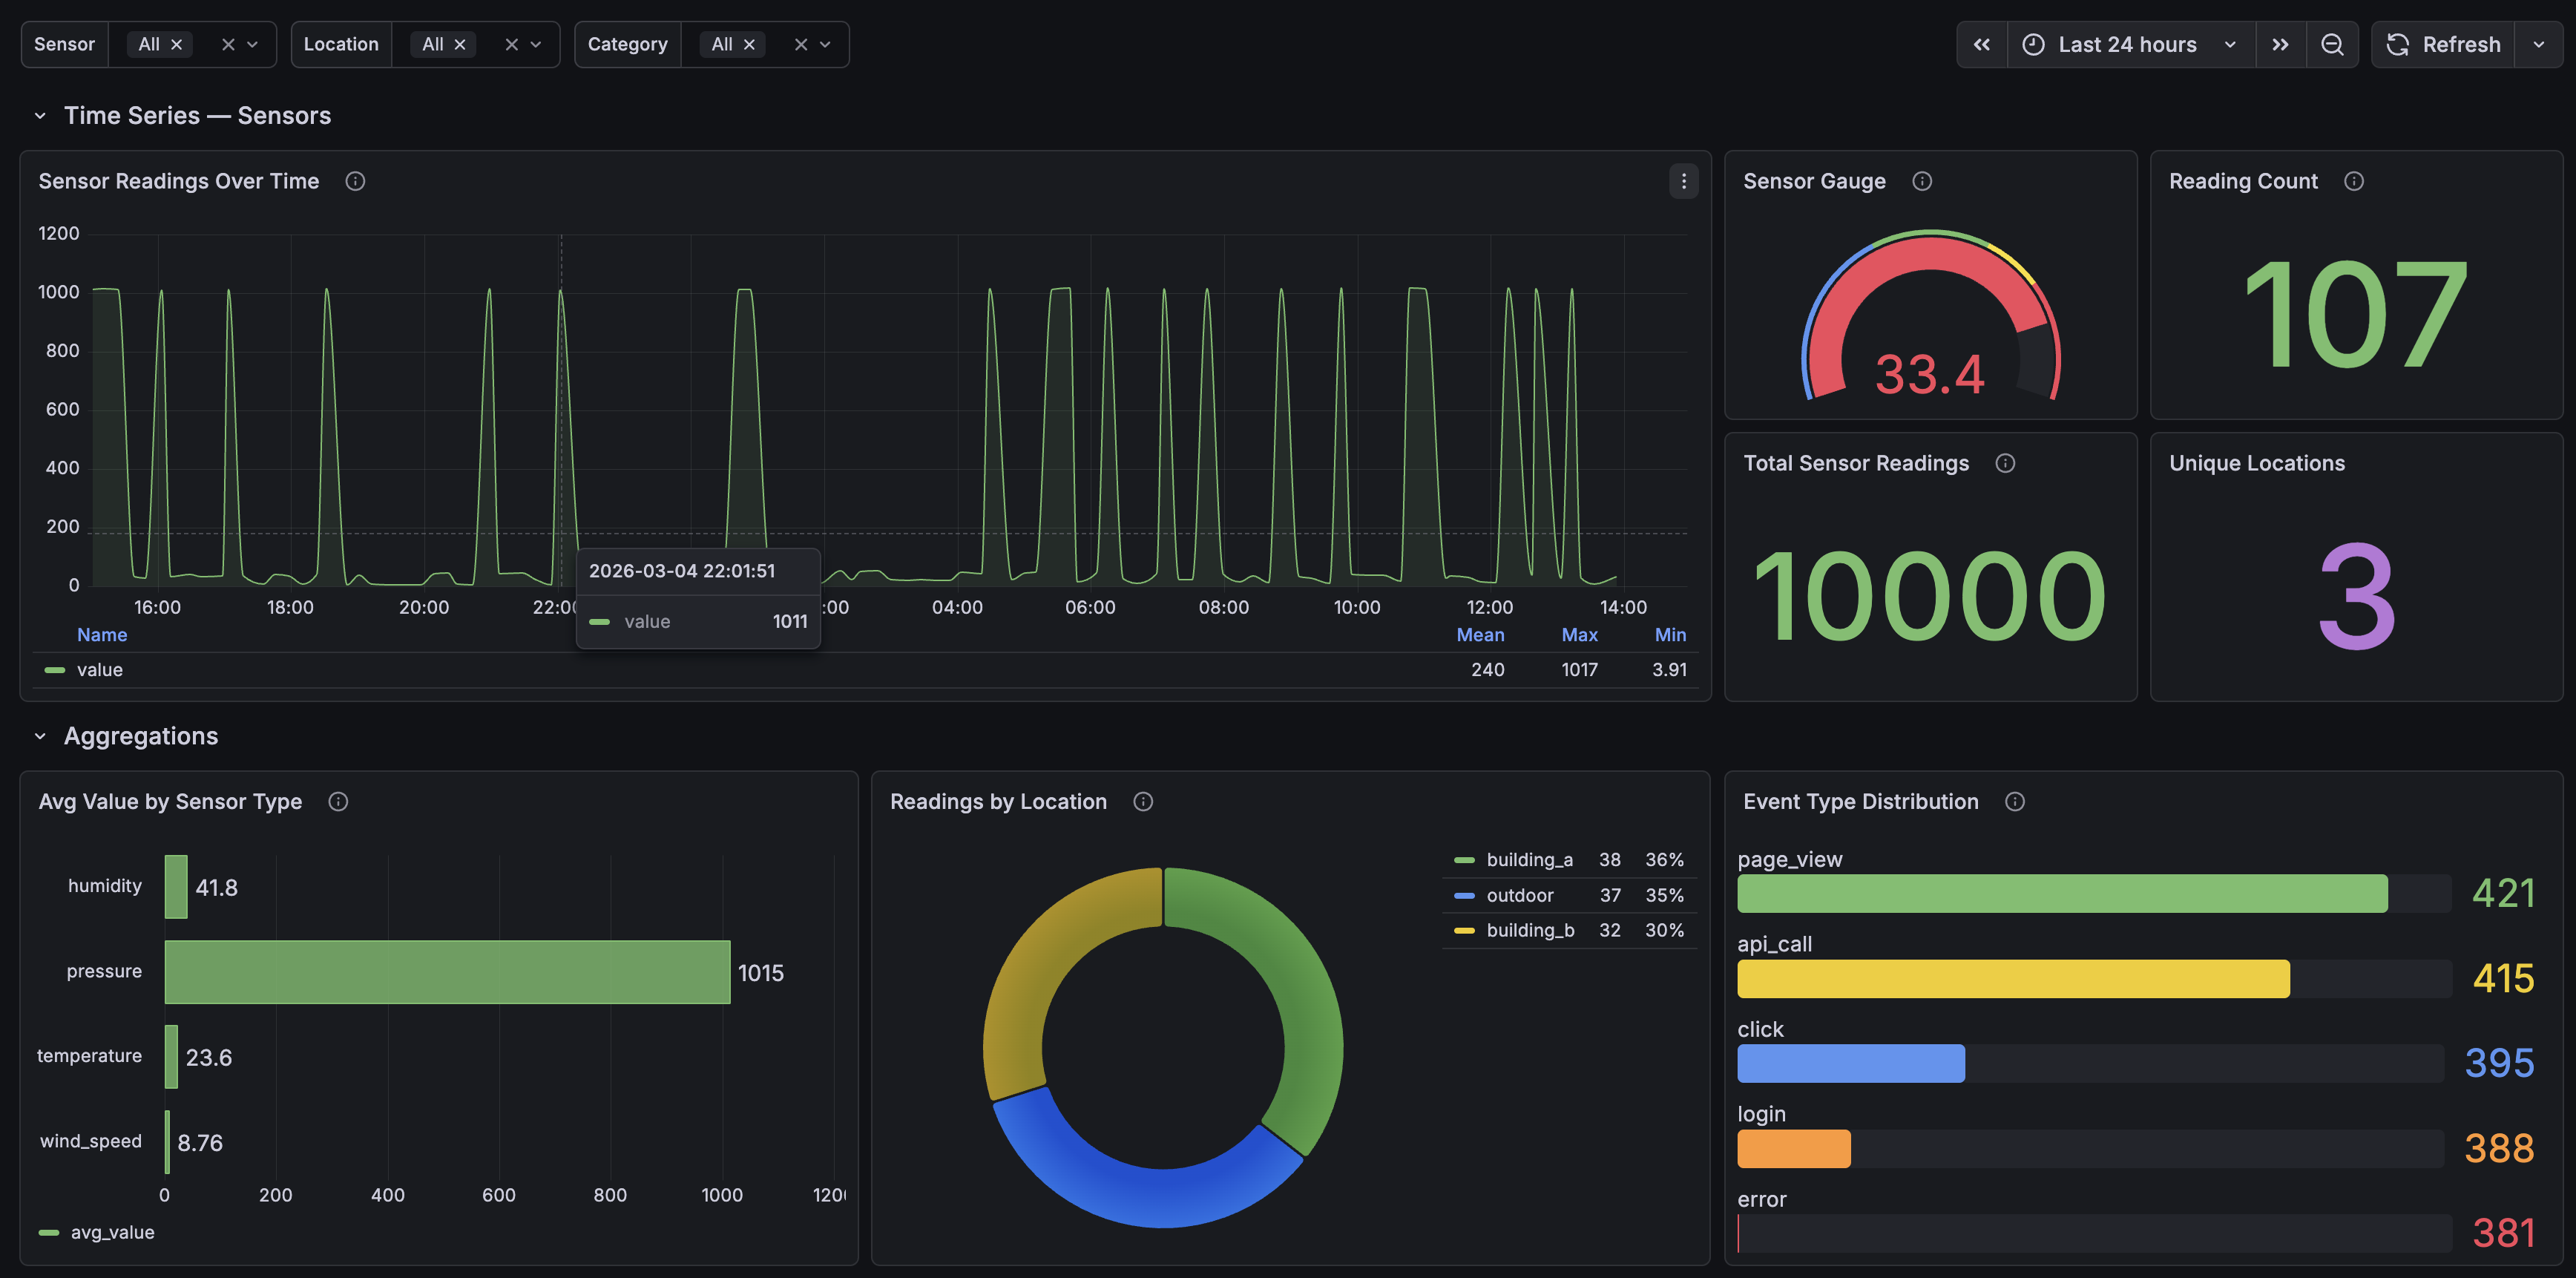The image size is (2576, 1278).
Task: Clear the Sensor filter selection
Action: (228, 45)
